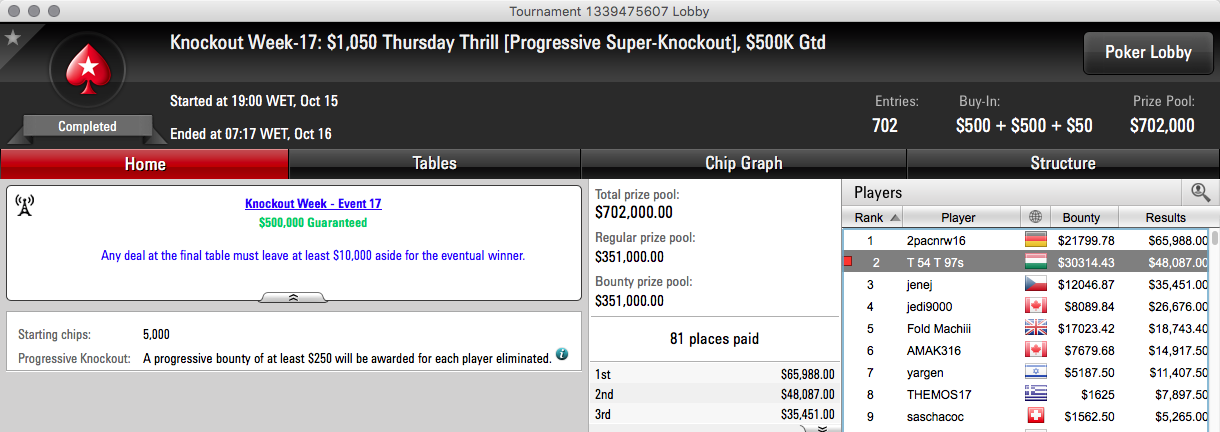The height and width of the screenshot is (432, 1220).
Task: Click the broadcast antenna icon
Action: tap(25, 205)
